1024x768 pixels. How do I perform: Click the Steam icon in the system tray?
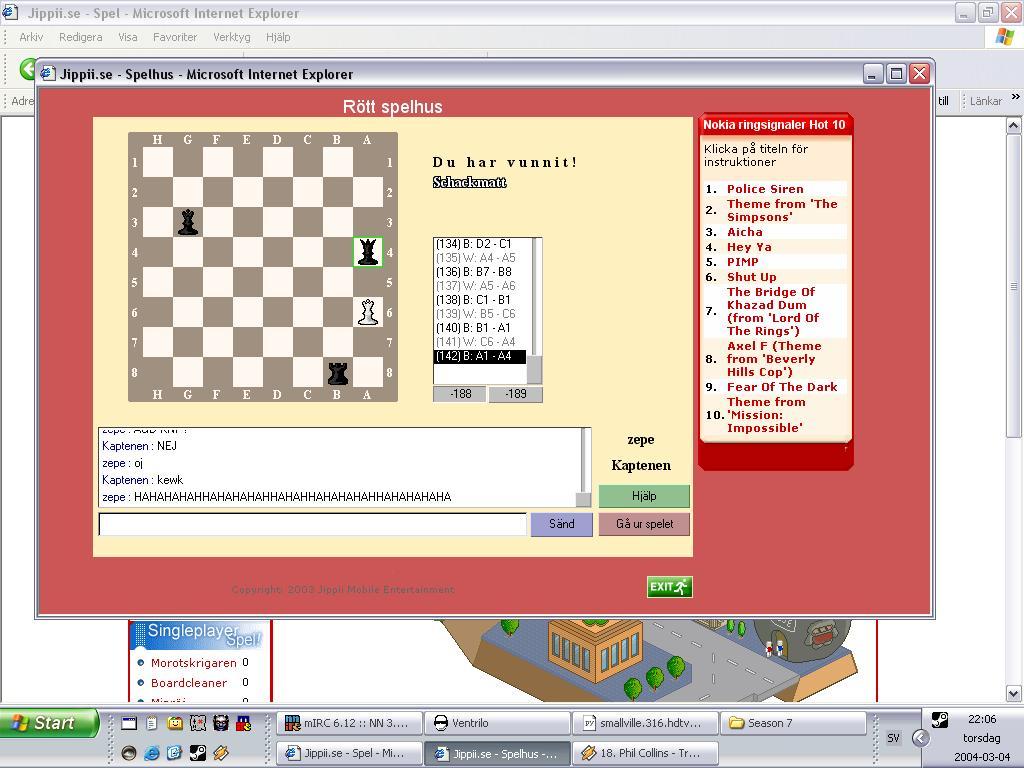pyautogui.click(x=940, y=720)
